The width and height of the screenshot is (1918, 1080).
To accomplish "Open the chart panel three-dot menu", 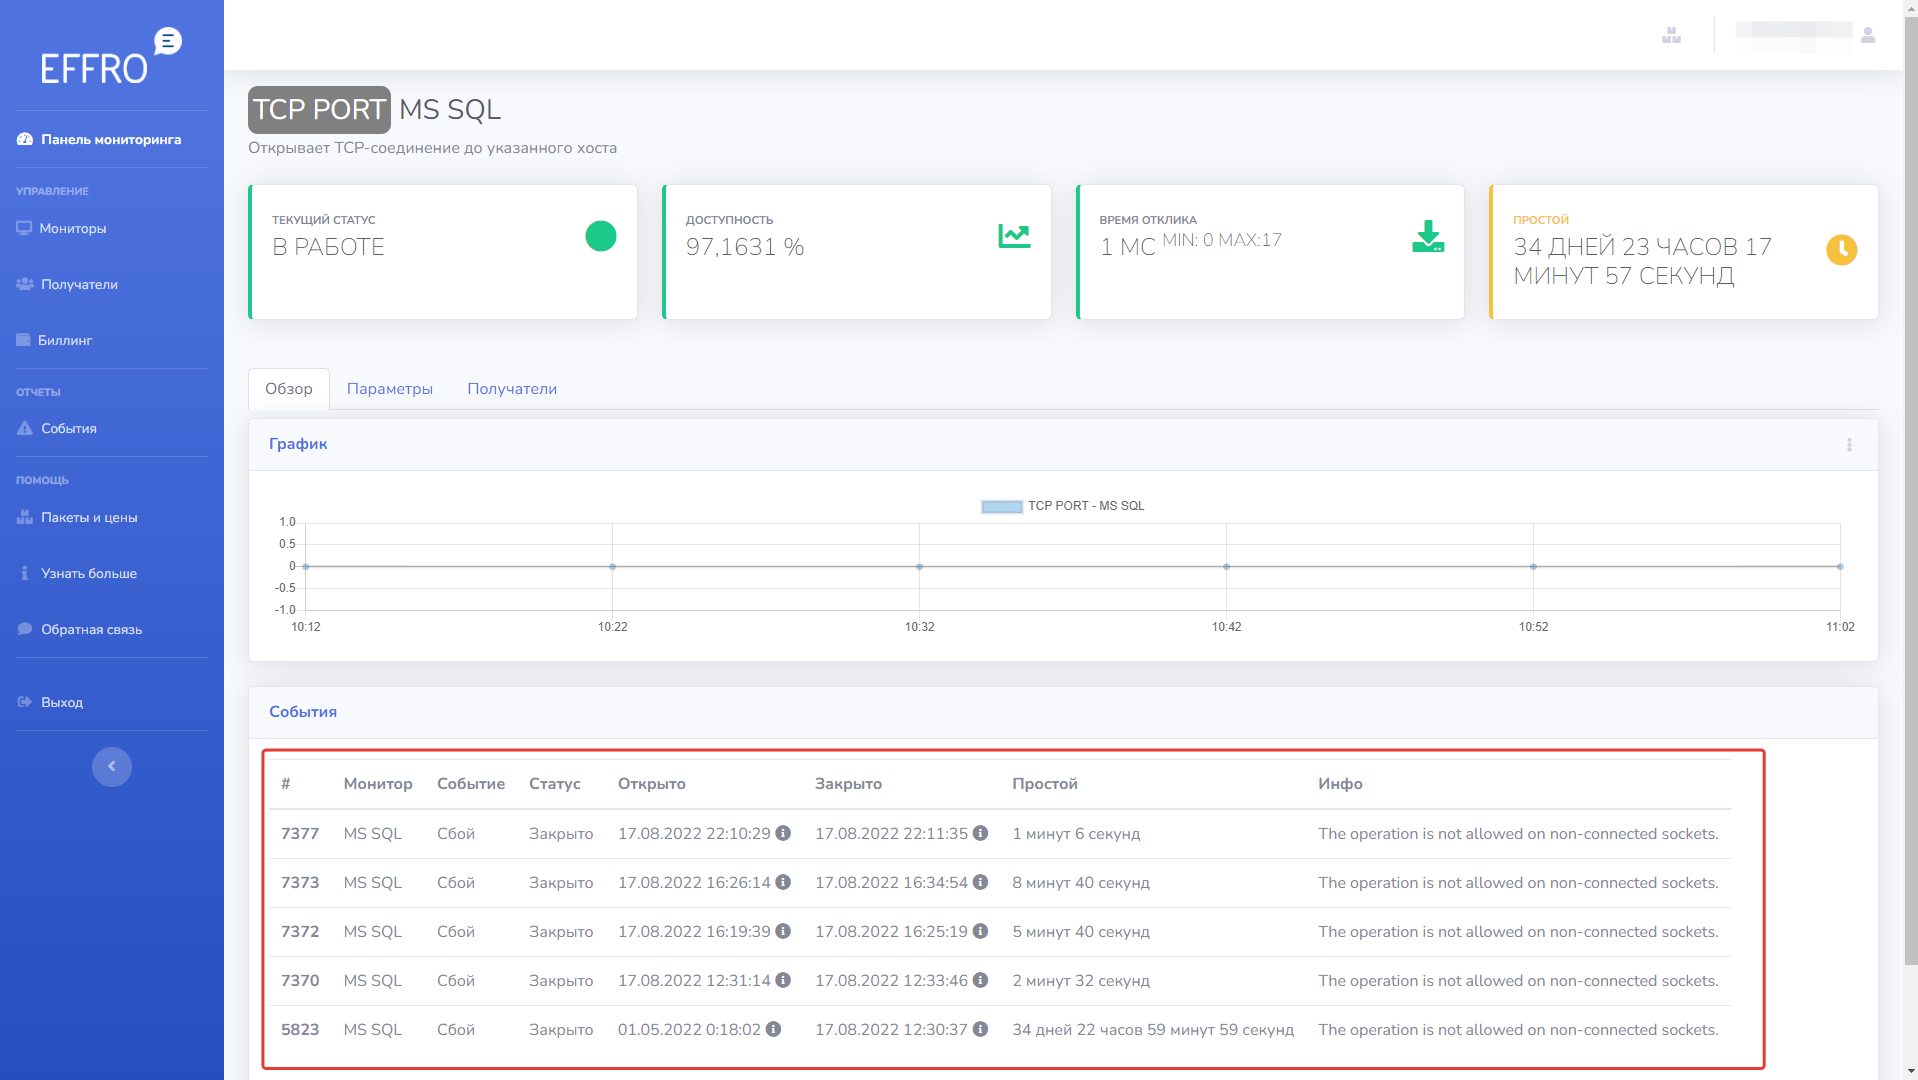I will [1849, 445].
